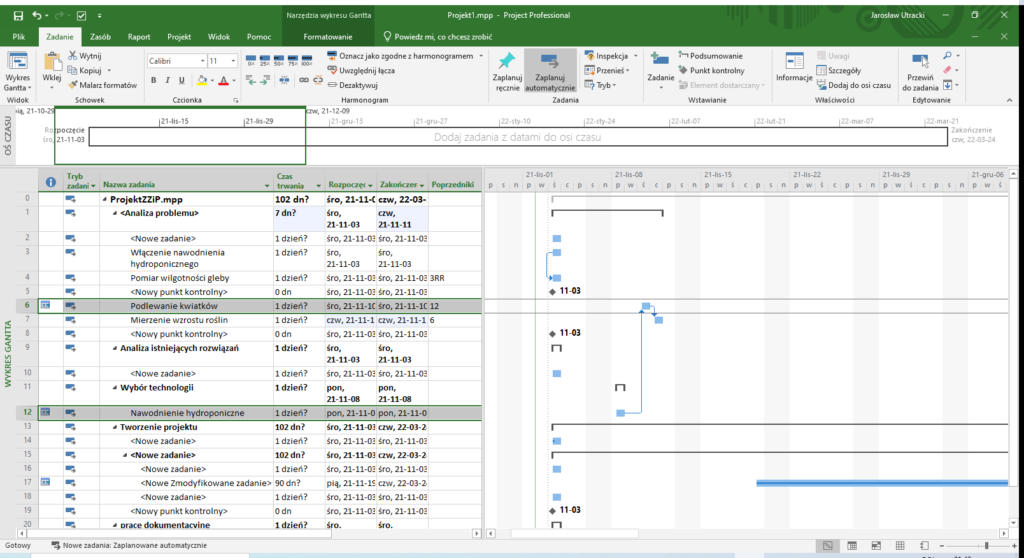The width and height of the screenshot is (1024, 558).
Task: Toggle underline text formatting
Action: click(x=183, y=80)
